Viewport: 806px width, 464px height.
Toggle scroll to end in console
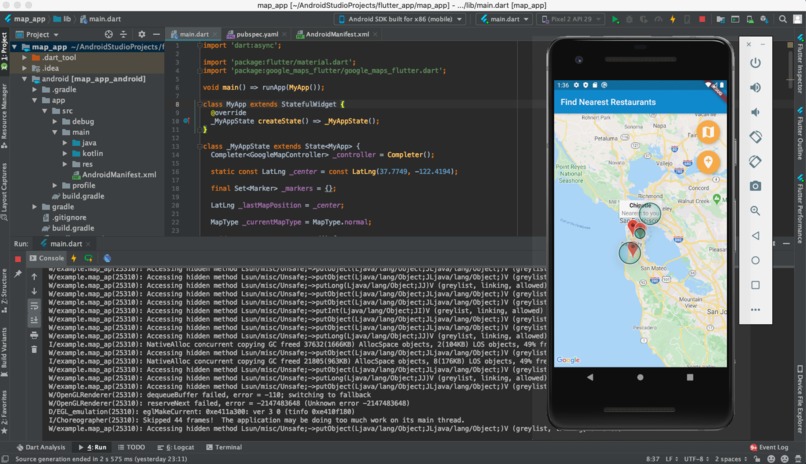pos(34,320)
